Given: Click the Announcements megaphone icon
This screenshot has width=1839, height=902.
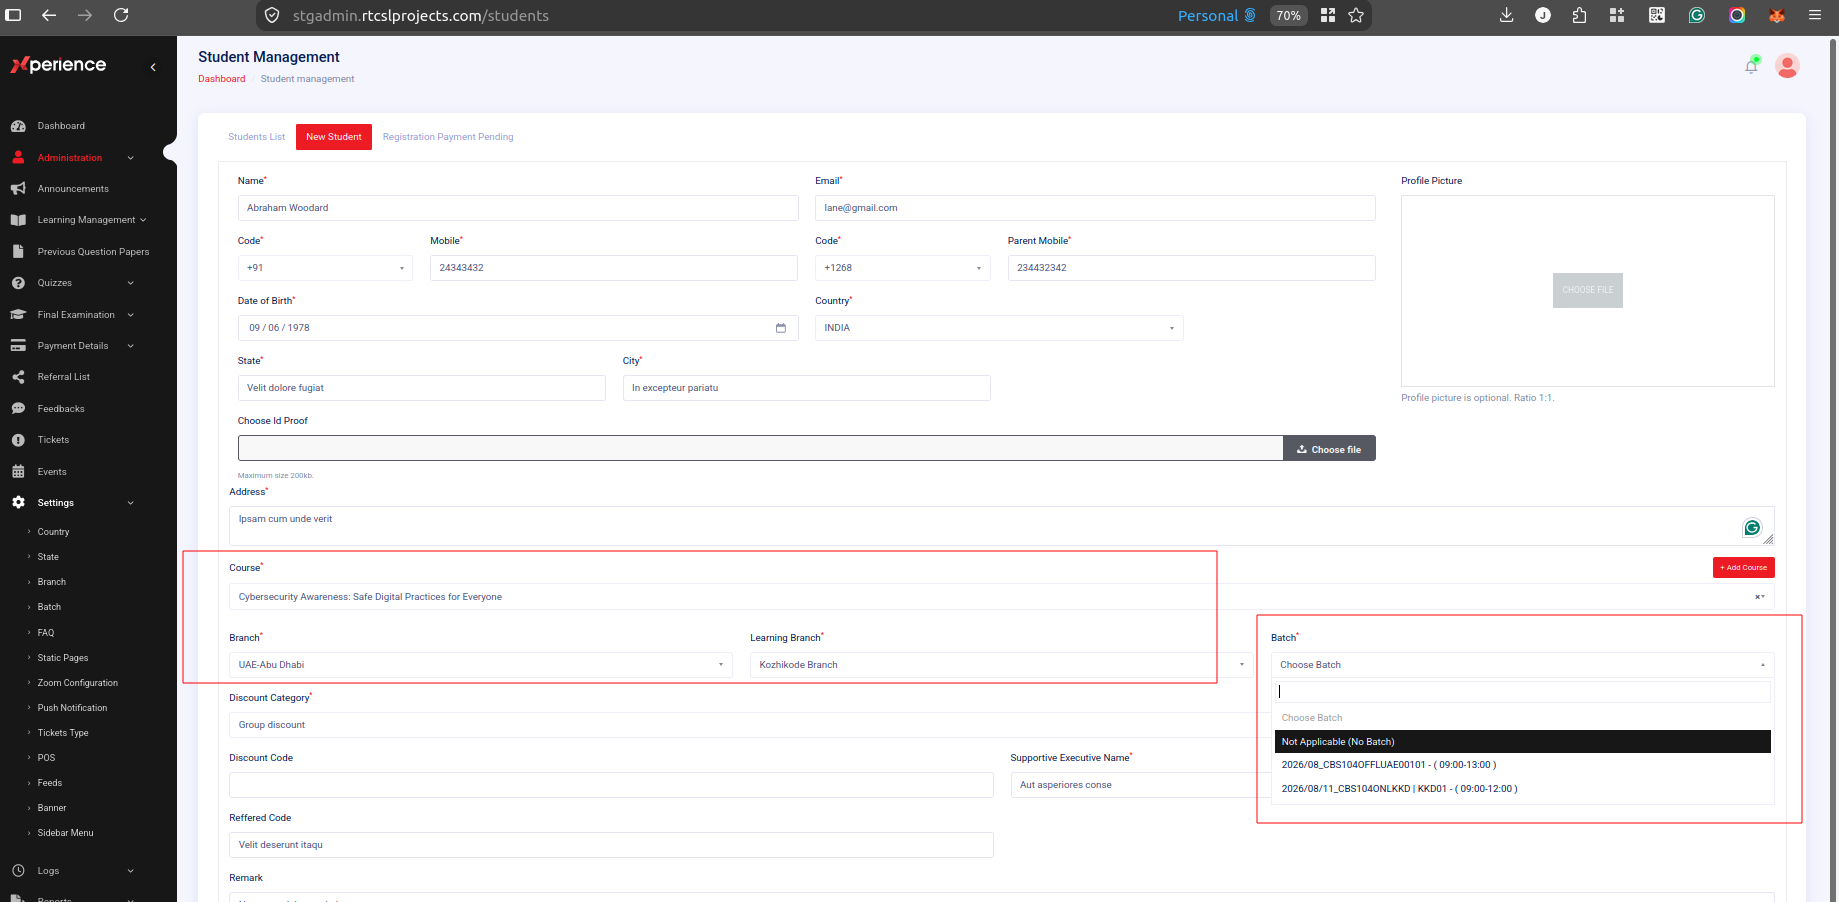Looking at the screenshot, I should (18, 189).
